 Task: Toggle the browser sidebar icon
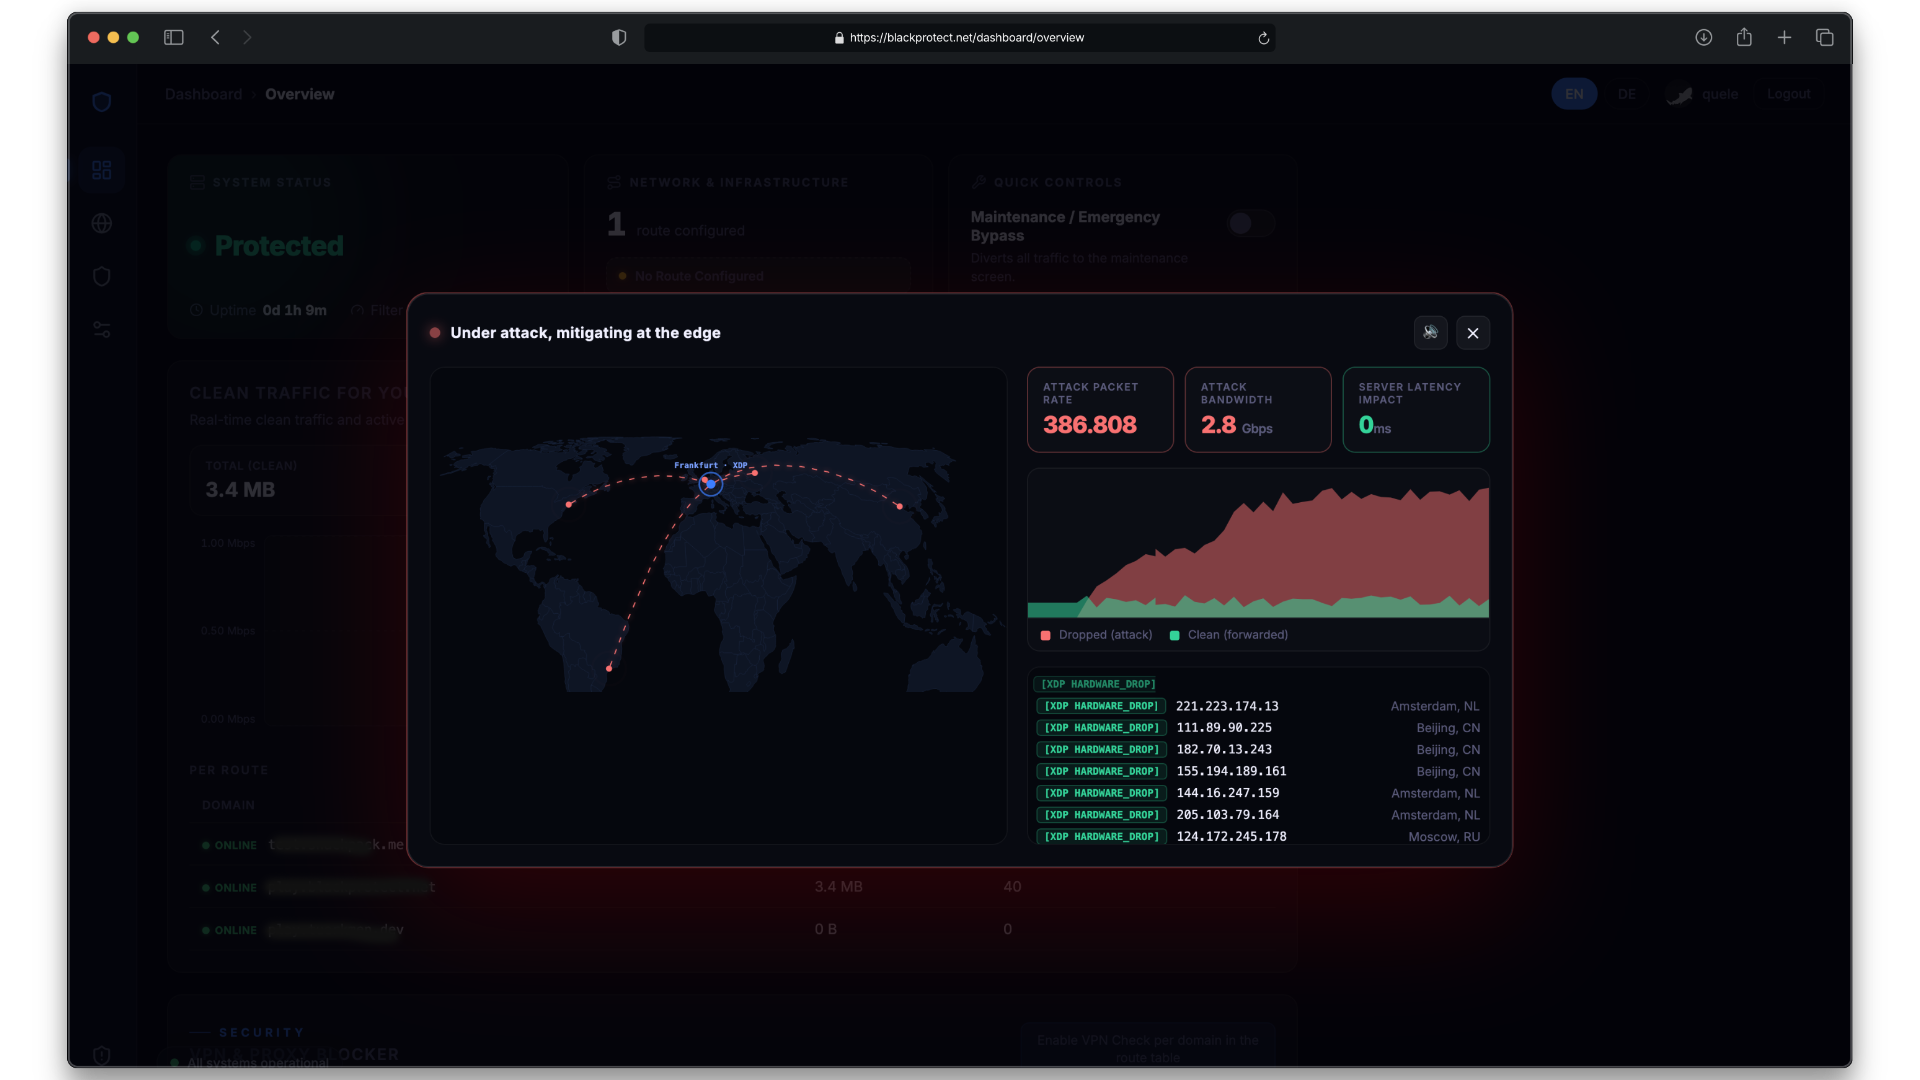click(174, 37)
